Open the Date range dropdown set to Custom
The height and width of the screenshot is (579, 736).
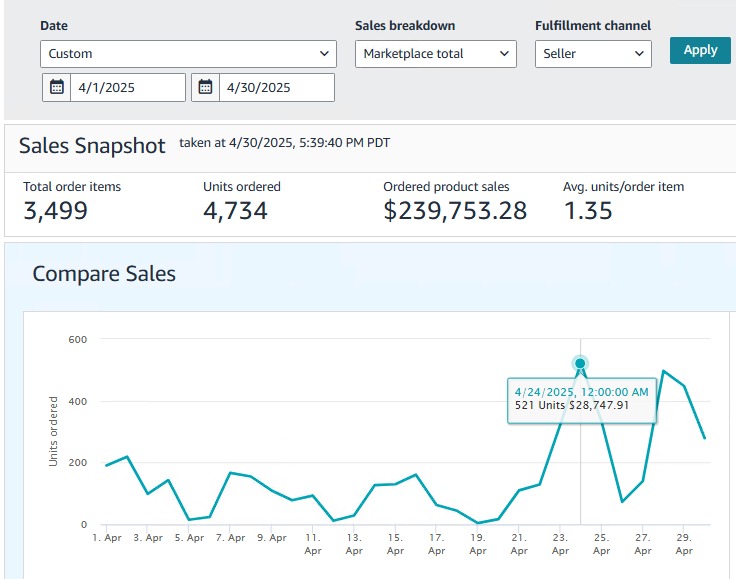click(188, 54)
